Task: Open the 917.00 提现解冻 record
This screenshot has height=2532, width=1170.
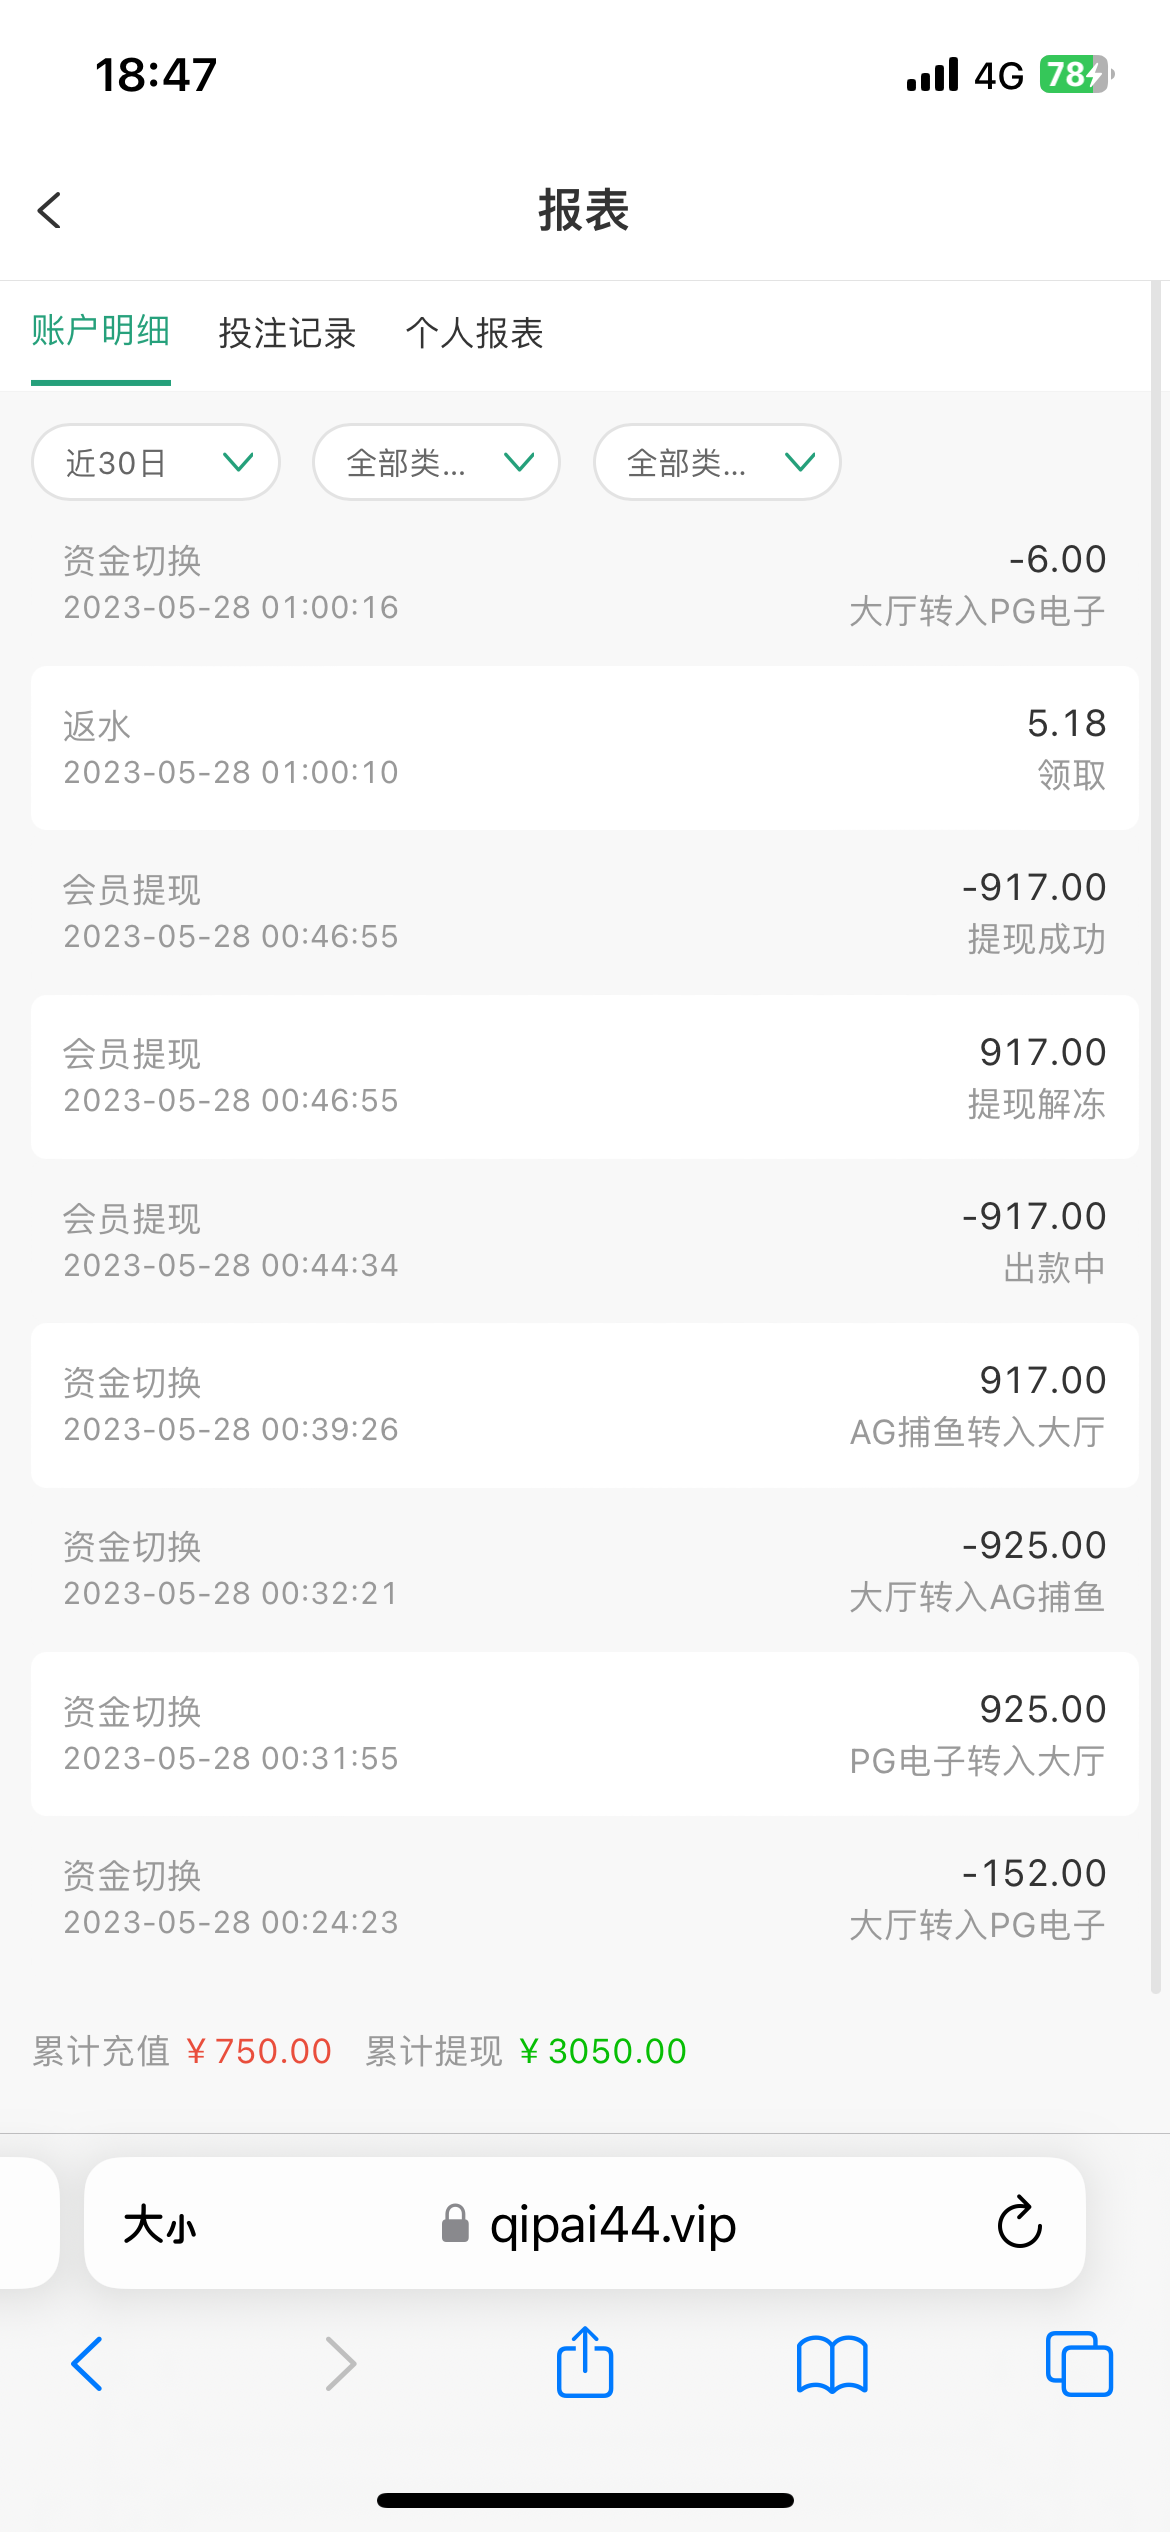Action: tap(585, 1077)
